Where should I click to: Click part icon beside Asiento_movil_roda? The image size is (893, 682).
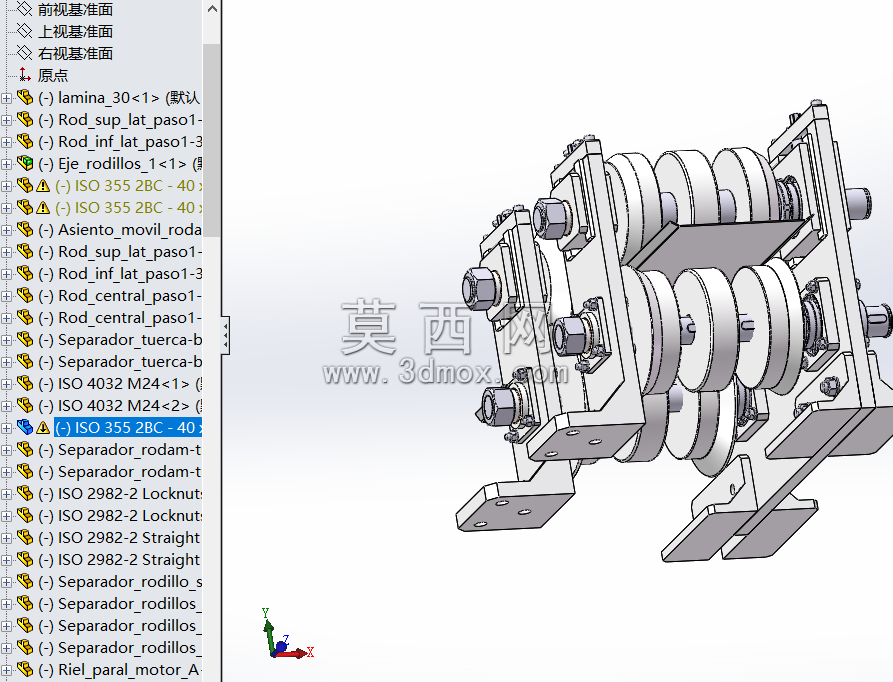click(24, 229)
